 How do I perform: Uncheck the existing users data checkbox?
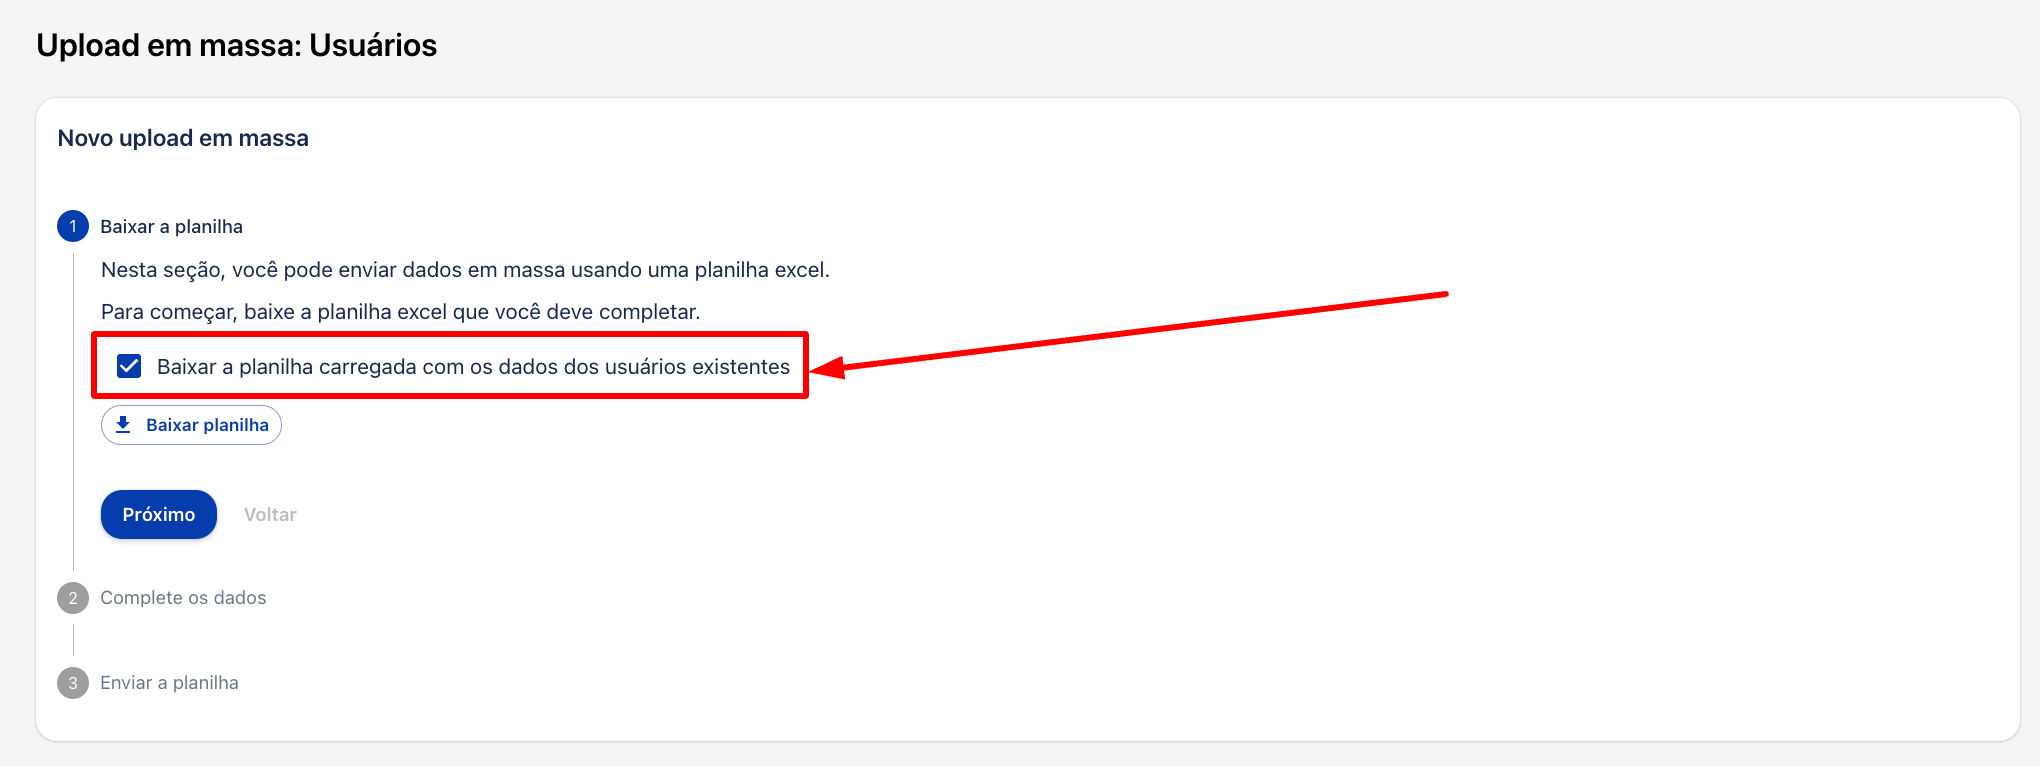point(129,366)
